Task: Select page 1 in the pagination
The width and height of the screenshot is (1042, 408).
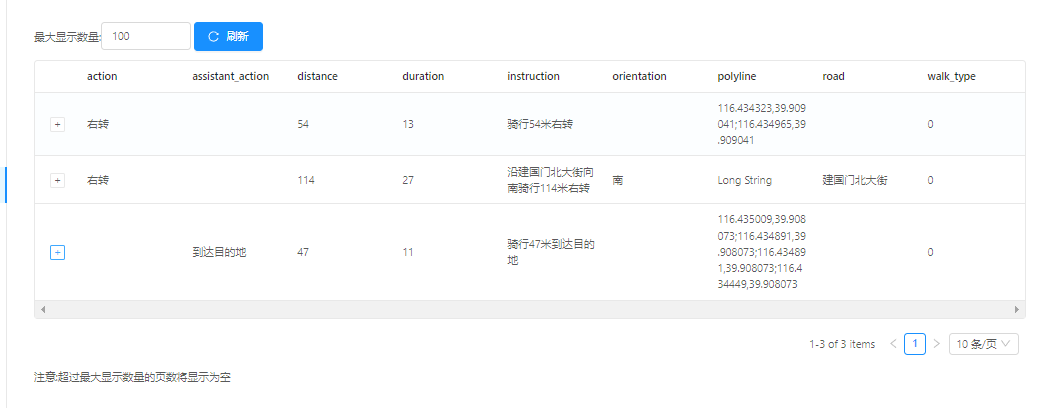Action: [x=914, y=344]
